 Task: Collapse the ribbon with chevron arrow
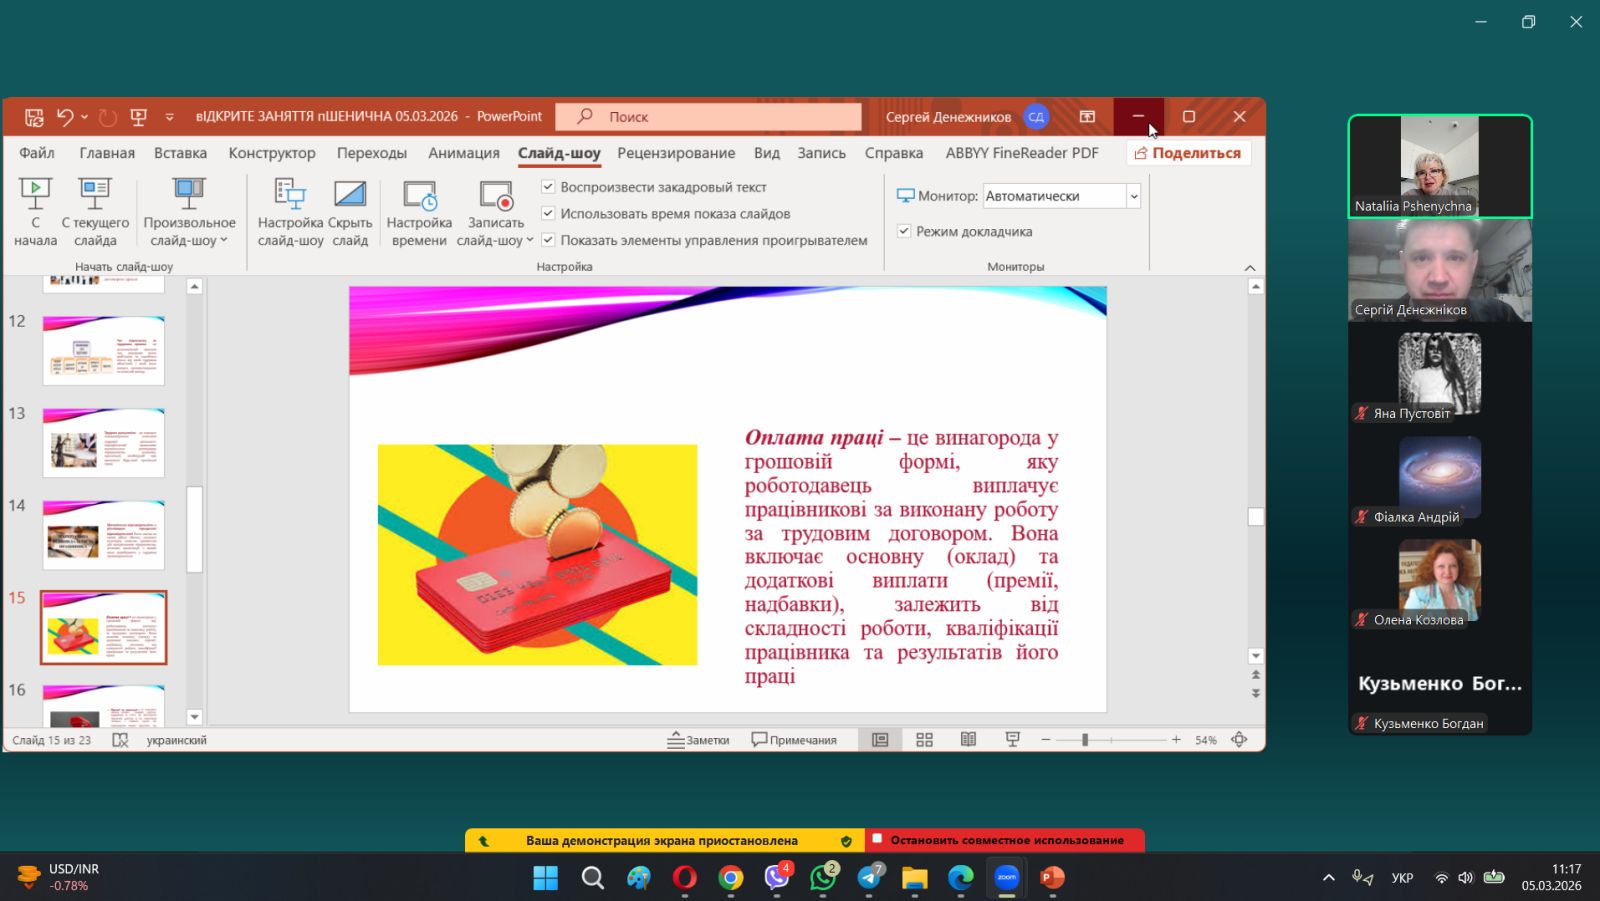pyautogui.click(x=1249, y=268)
